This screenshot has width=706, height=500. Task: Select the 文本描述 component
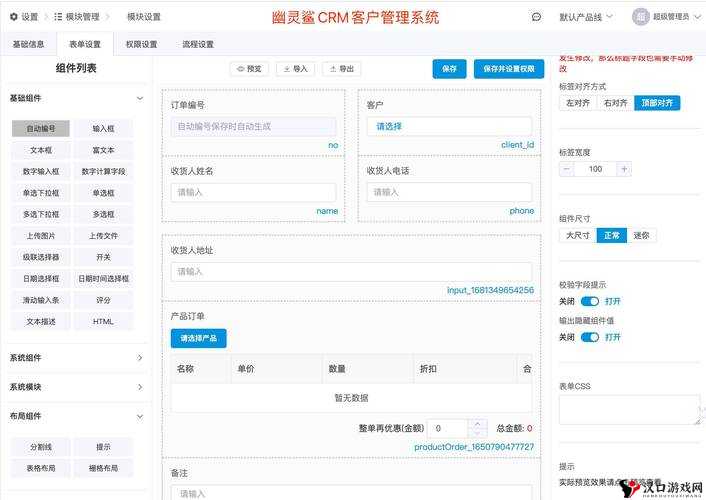point(41,322)
